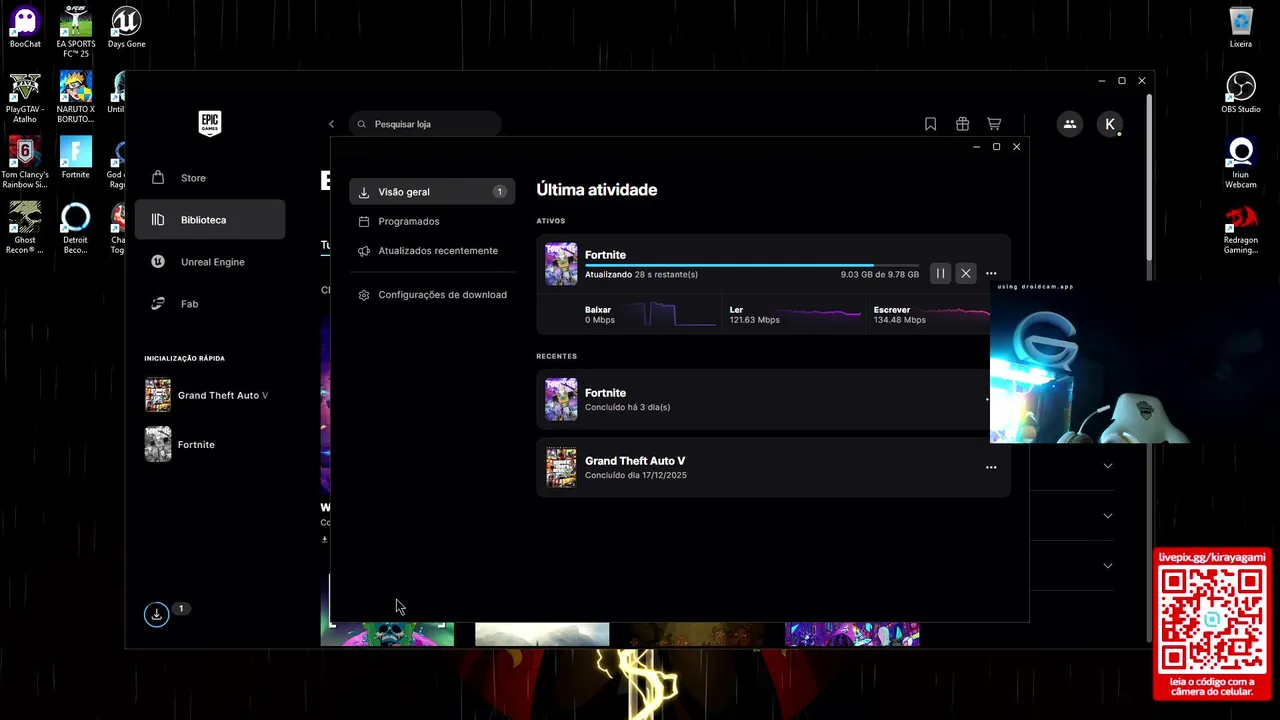Expand the first chevron on library right panel
This screenshot has height=720, width=1280.
pyautogui.click(x=1107, y=466)
